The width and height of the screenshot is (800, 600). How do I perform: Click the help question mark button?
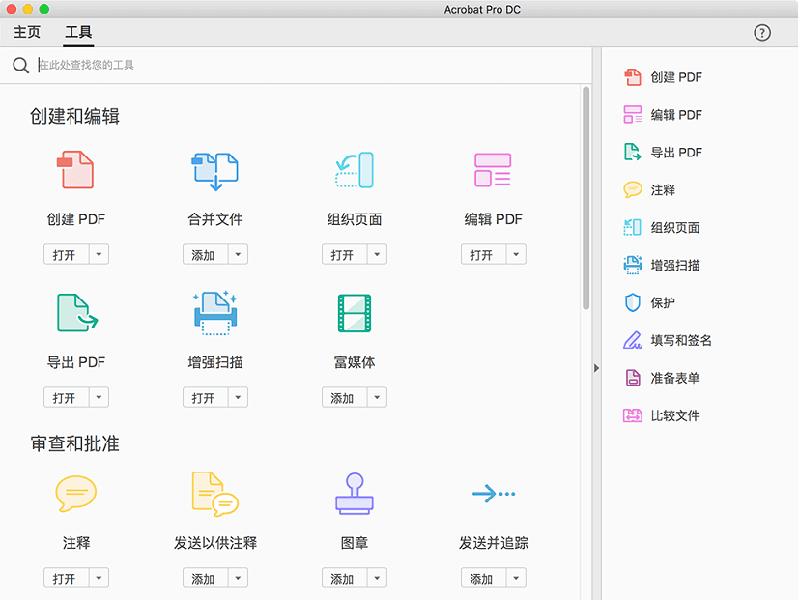[x=761, y=33]
